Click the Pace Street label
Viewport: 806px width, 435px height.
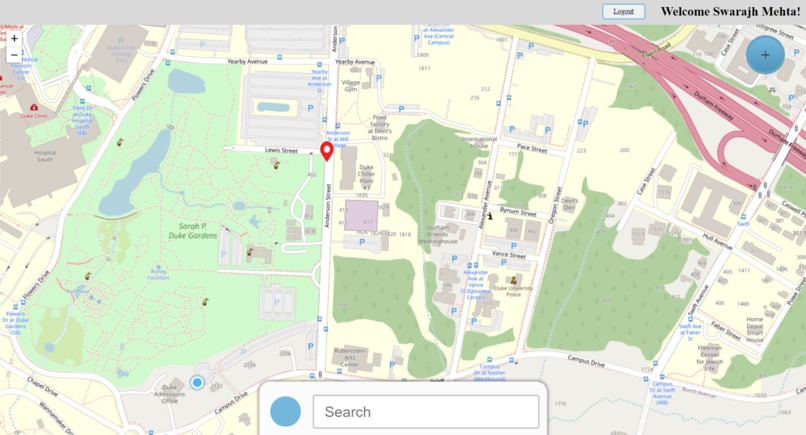pyautogui.click(x=532, y=148)
